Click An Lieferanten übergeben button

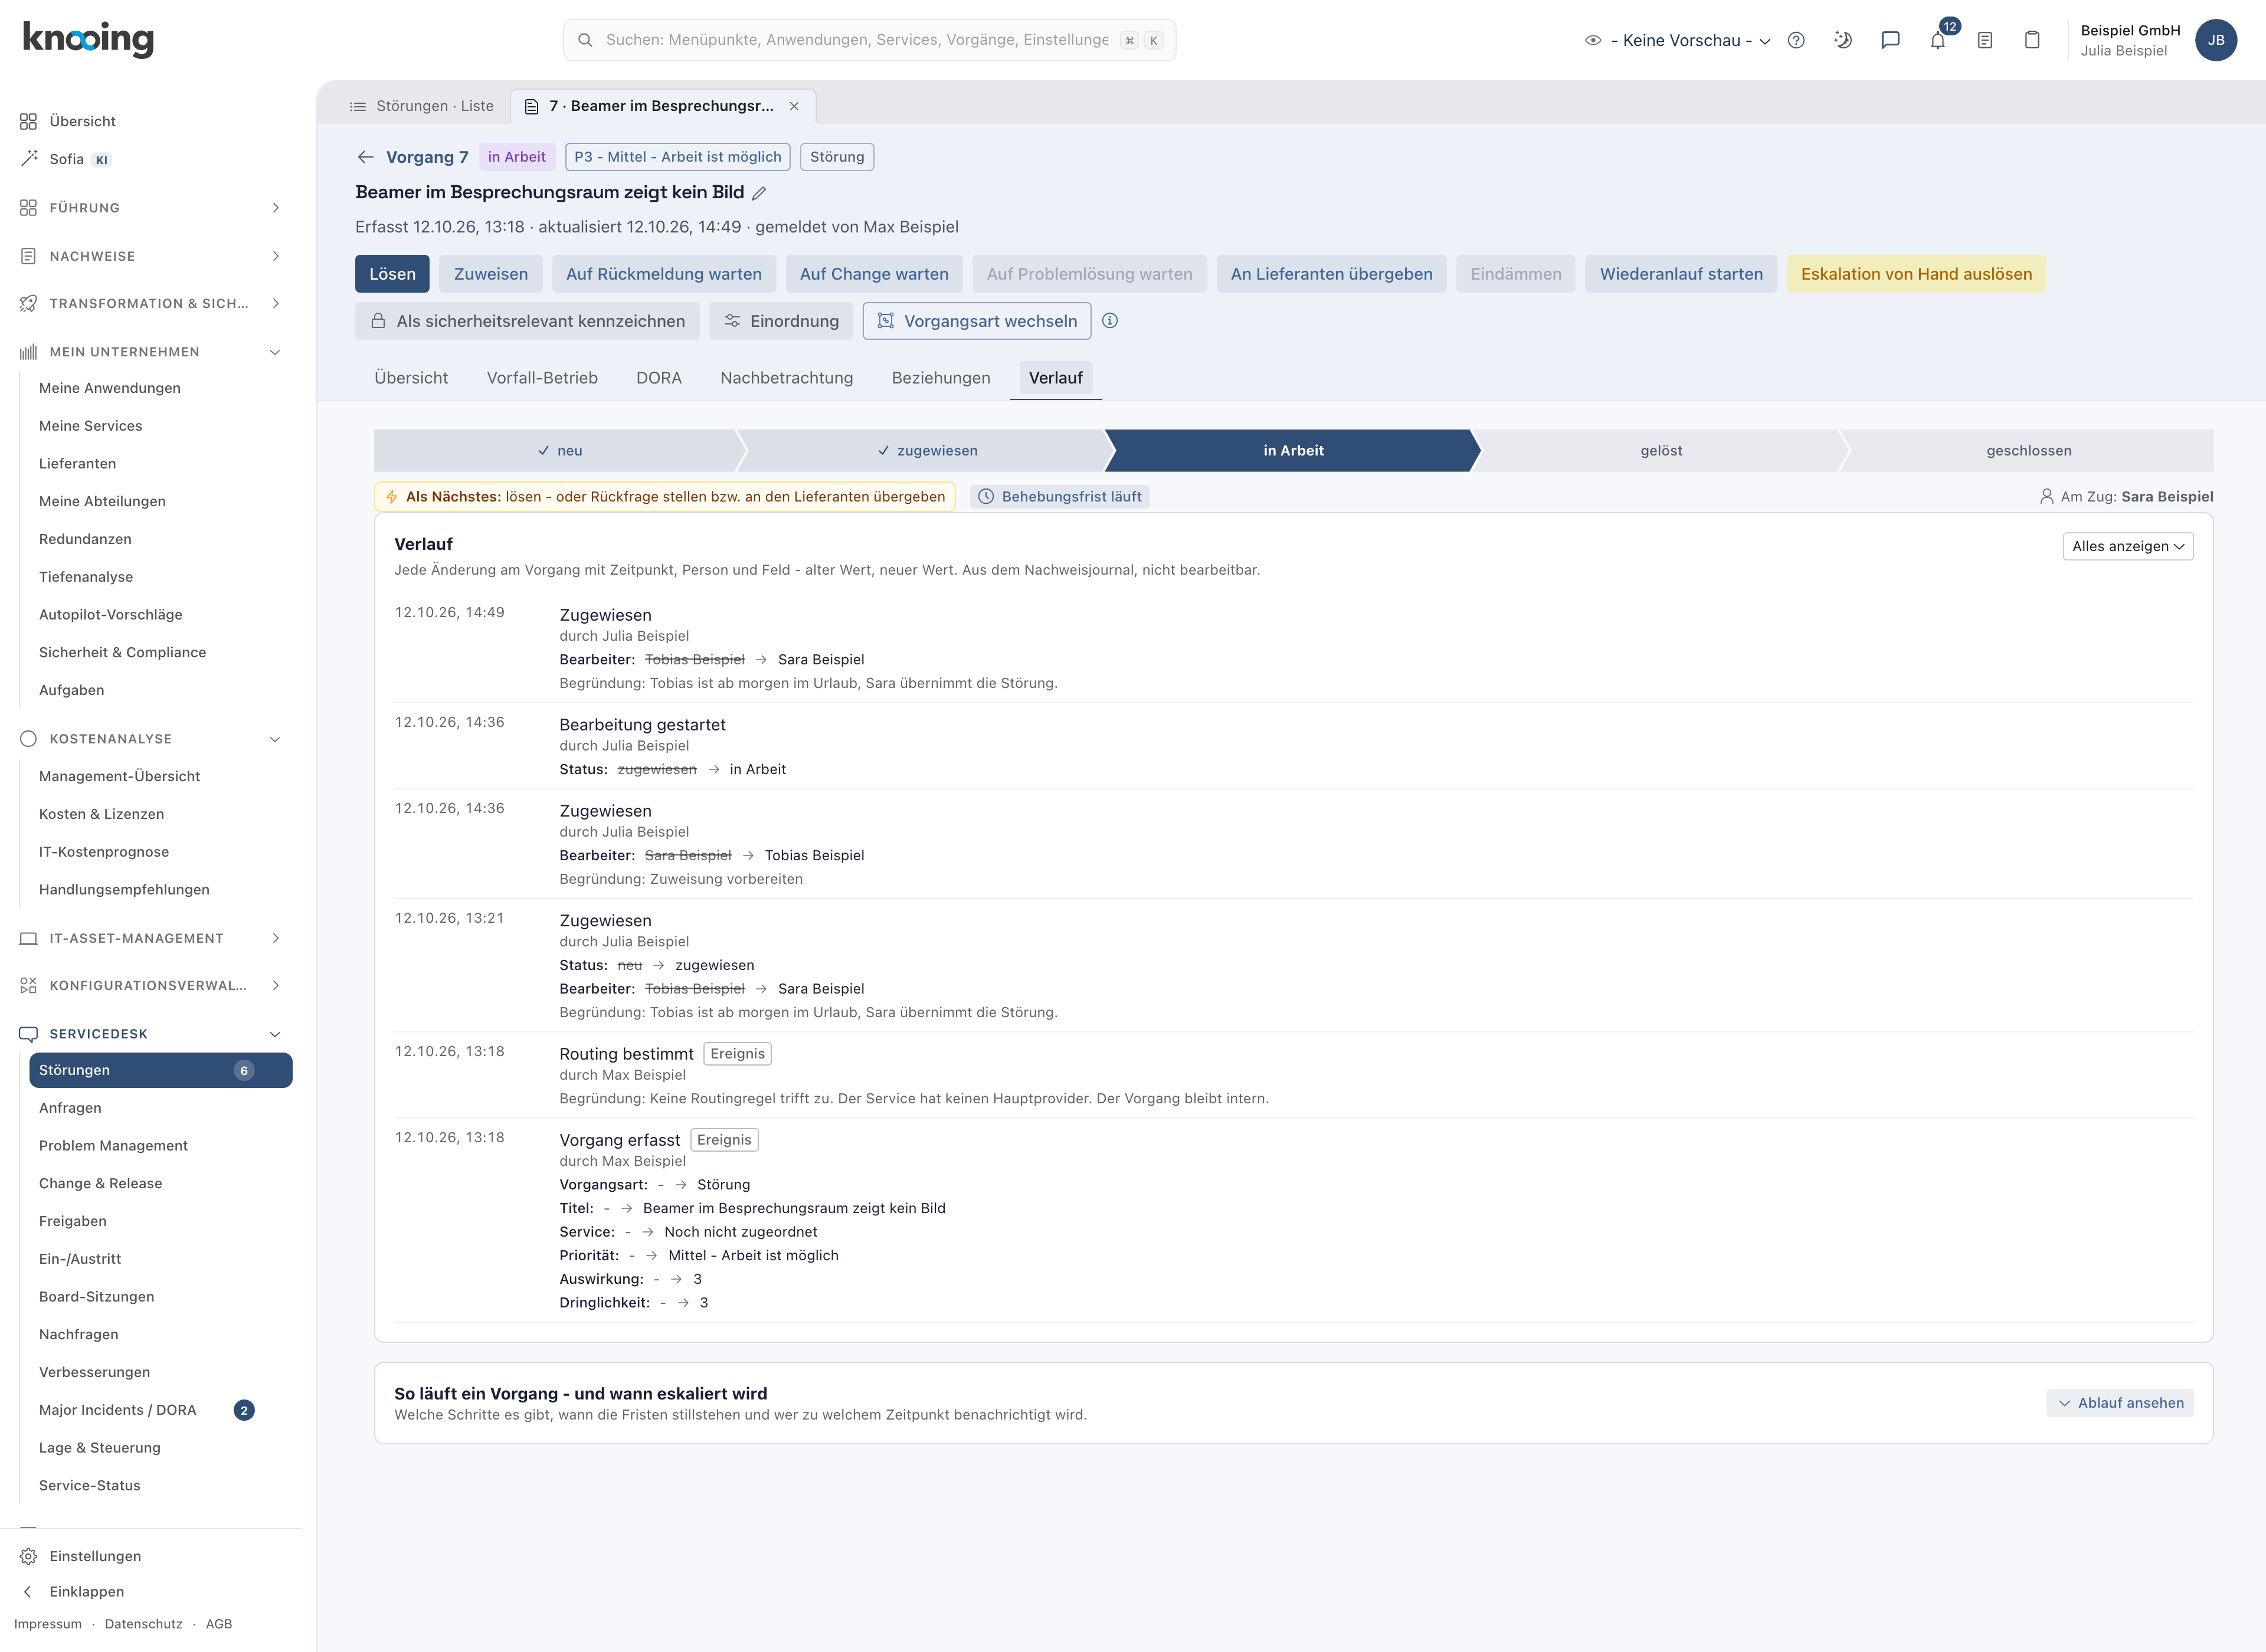tap(1331, 274)
